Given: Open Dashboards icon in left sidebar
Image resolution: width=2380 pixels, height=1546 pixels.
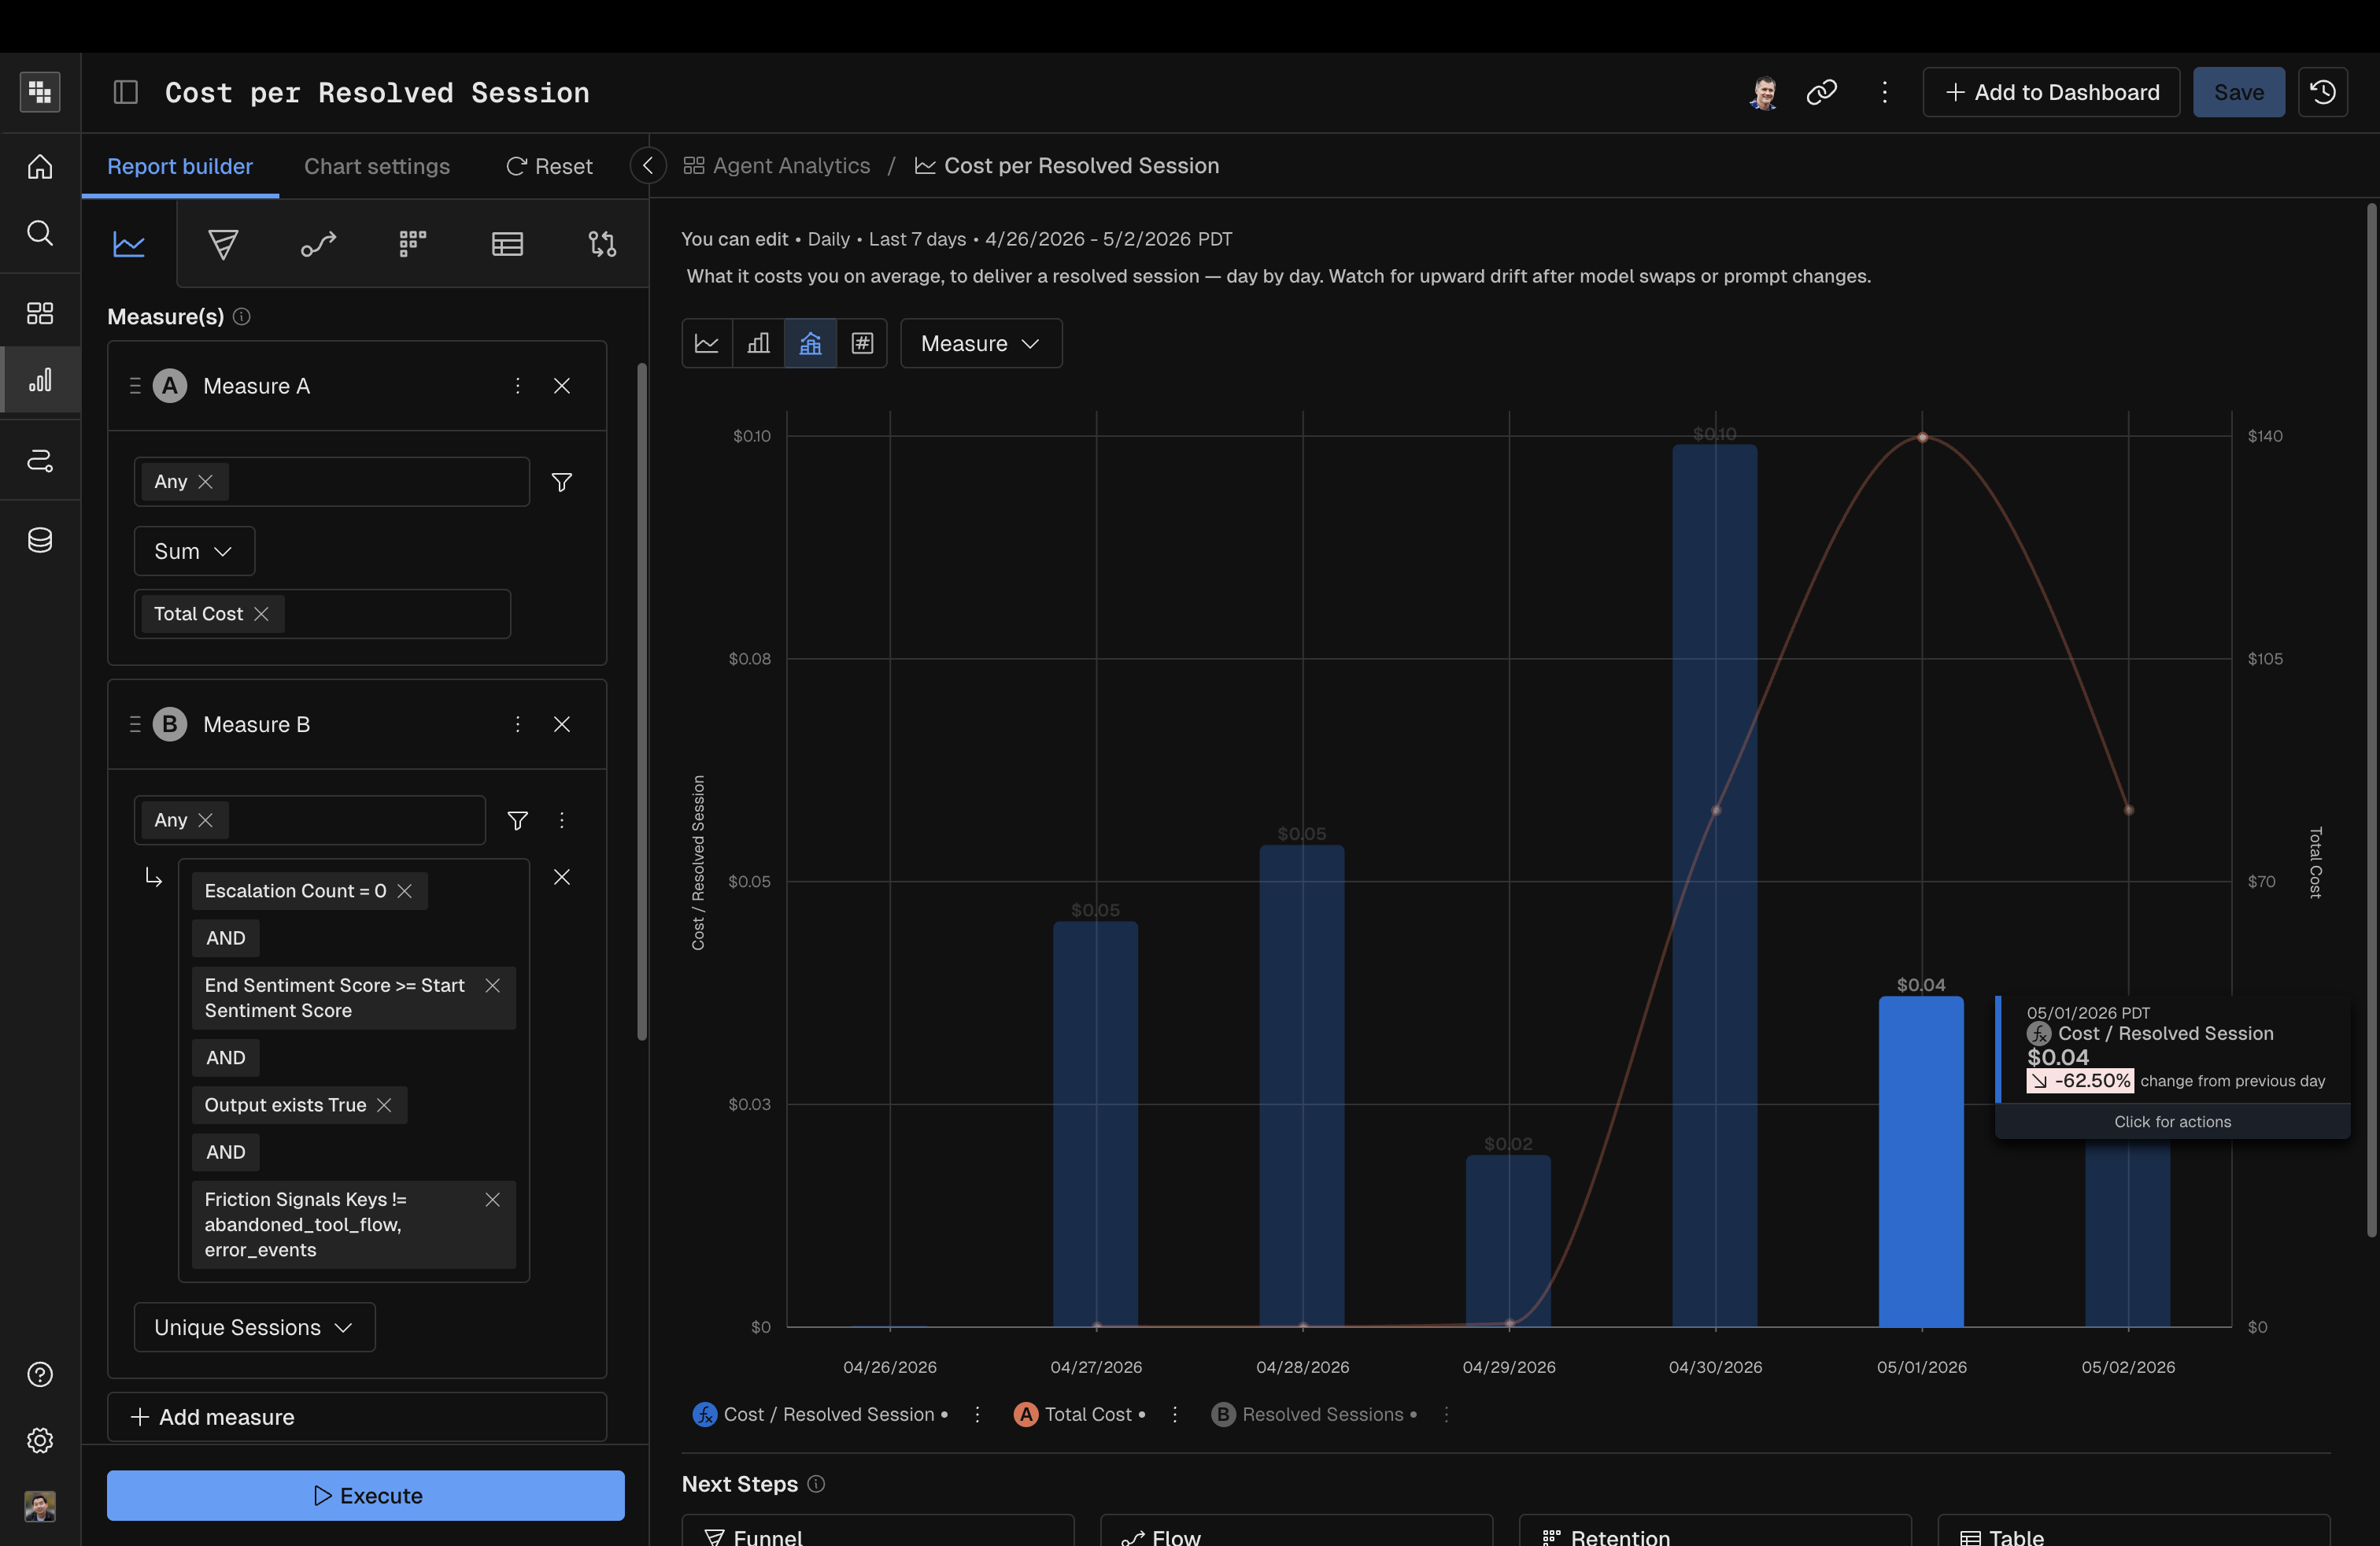Looking at the screenshot, I should 40,313.
